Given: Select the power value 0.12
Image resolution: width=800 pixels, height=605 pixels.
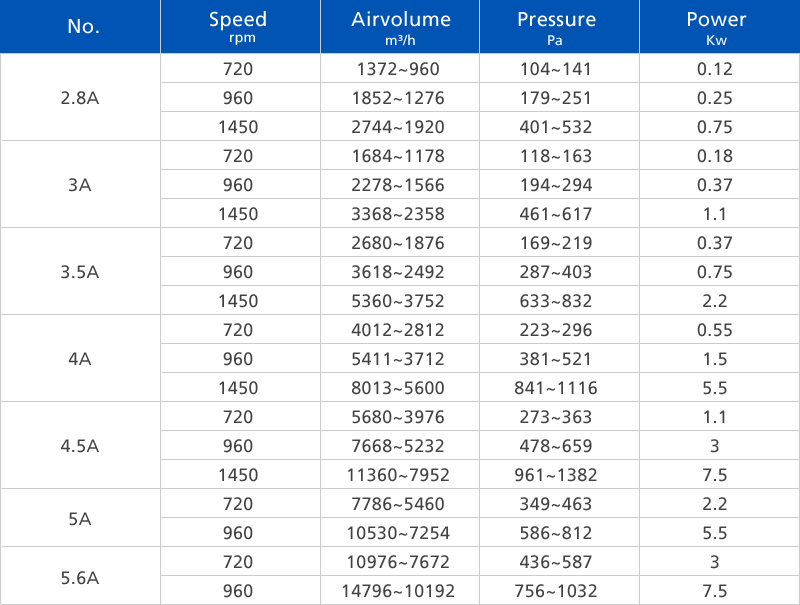Looking at the screenshot, I should (716, 69).
